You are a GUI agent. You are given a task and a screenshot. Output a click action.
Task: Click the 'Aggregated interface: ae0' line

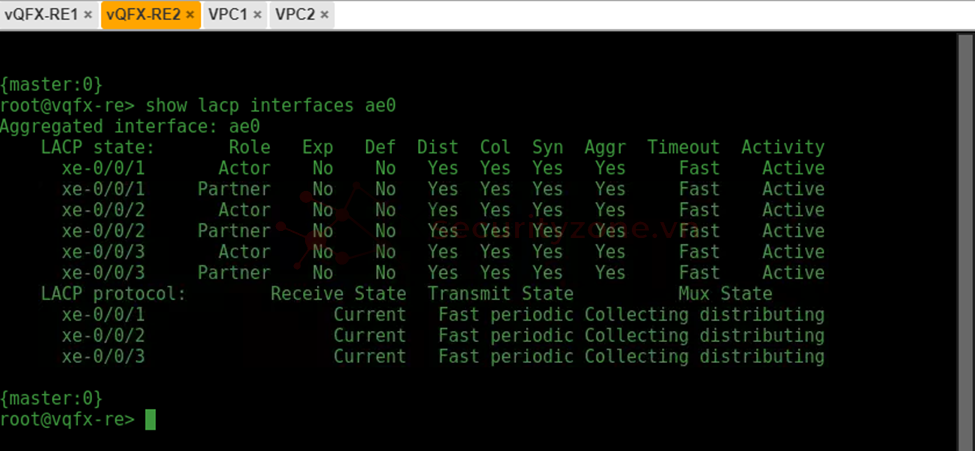point(130,127)
